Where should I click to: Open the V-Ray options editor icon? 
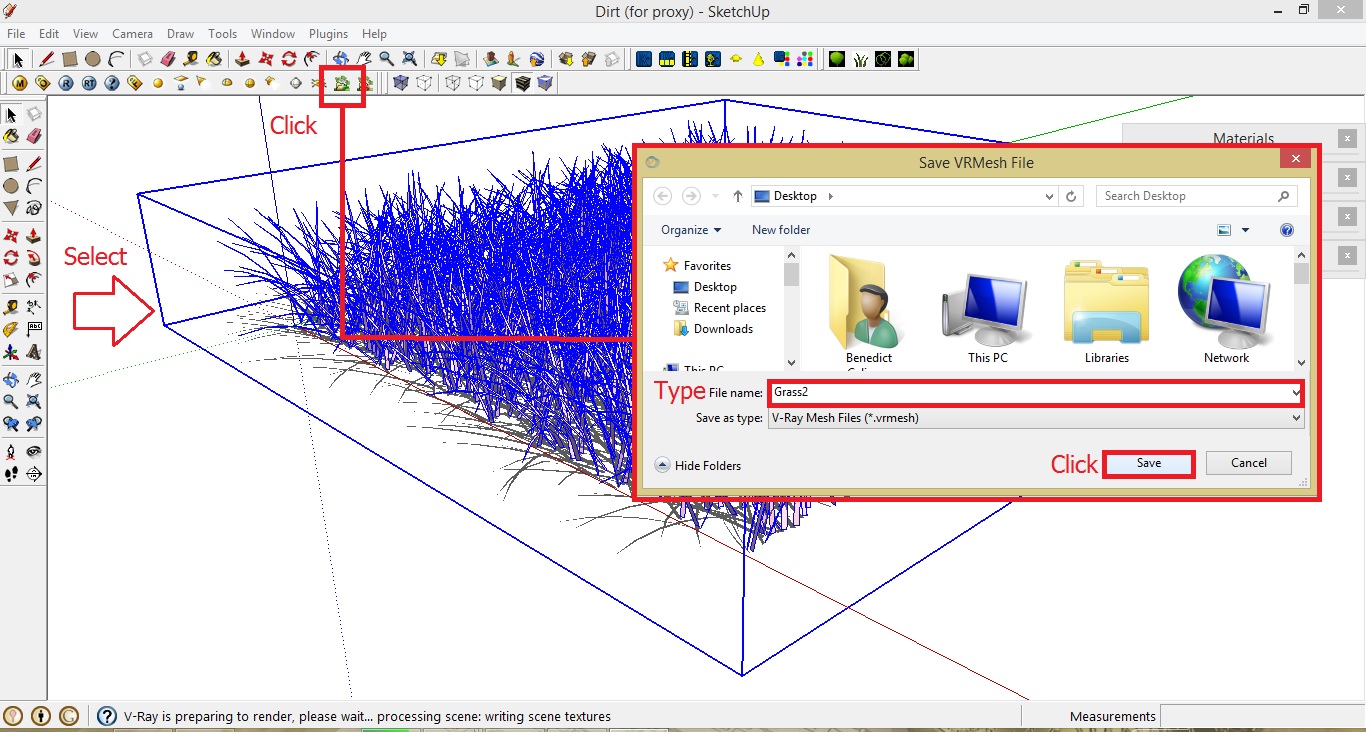[43, 83]
